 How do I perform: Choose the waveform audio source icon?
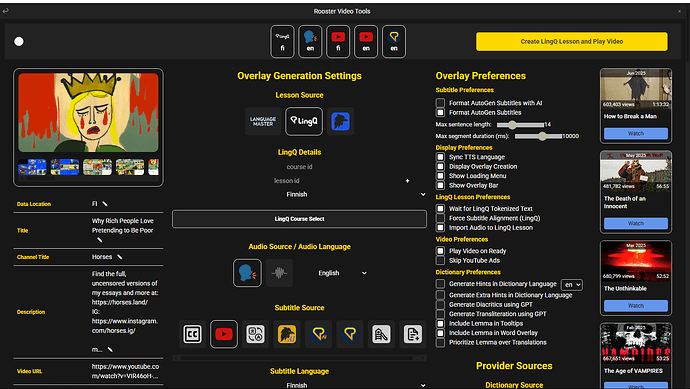click(279, 273)
